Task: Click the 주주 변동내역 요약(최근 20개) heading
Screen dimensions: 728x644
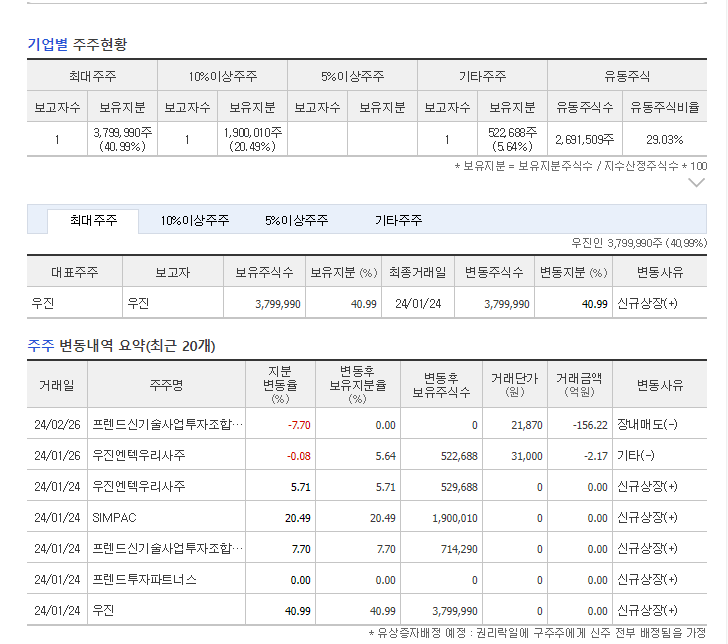Action: tap(121, 346)
